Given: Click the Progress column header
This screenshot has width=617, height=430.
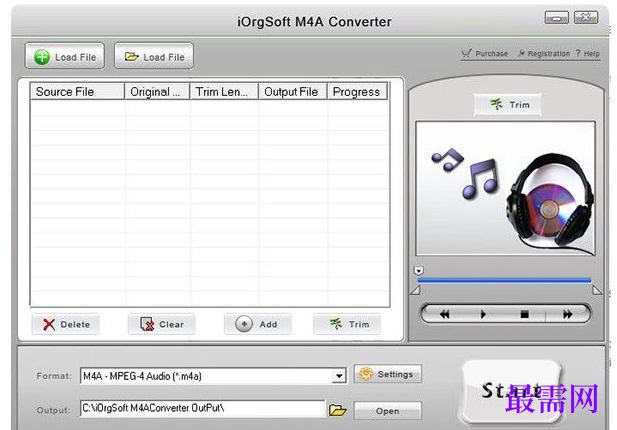Looking at the screenshot, I should coord(357,92).
